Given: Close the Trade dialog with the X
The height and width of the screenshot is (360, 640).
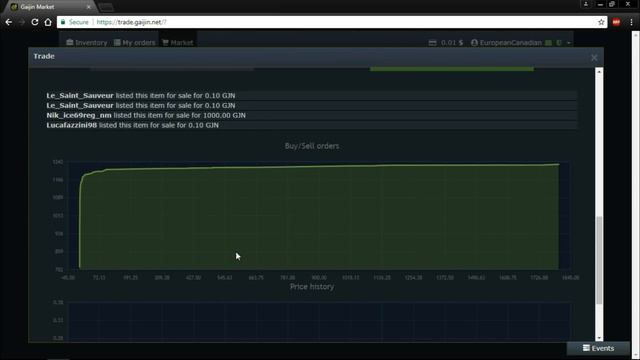Looking at the screenshot, I should [x=594, y=58].
